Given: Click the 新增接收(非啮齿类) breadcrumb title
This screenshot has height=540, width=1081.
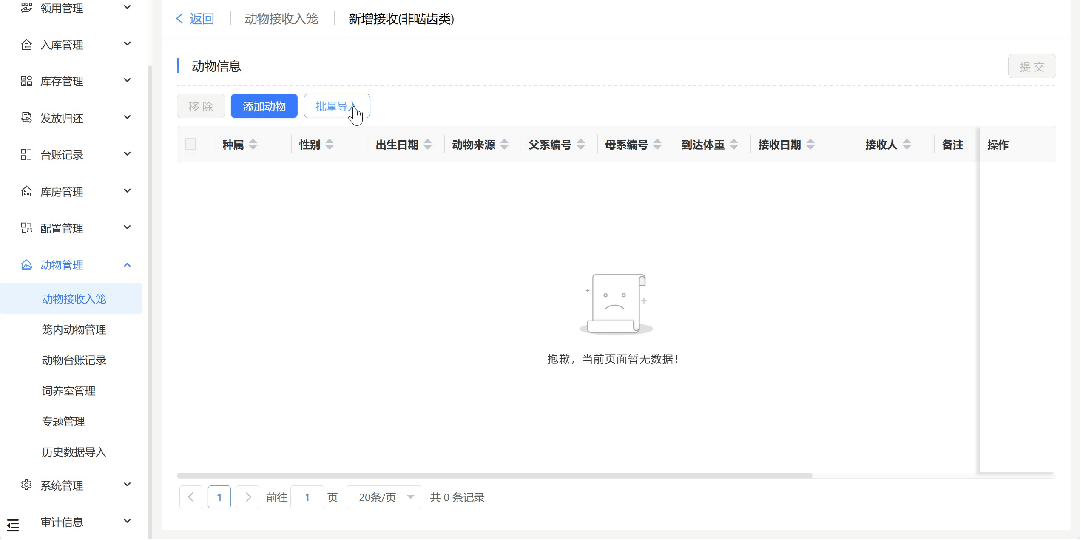Looking at the screenshot, I should (x=401, y=19).
